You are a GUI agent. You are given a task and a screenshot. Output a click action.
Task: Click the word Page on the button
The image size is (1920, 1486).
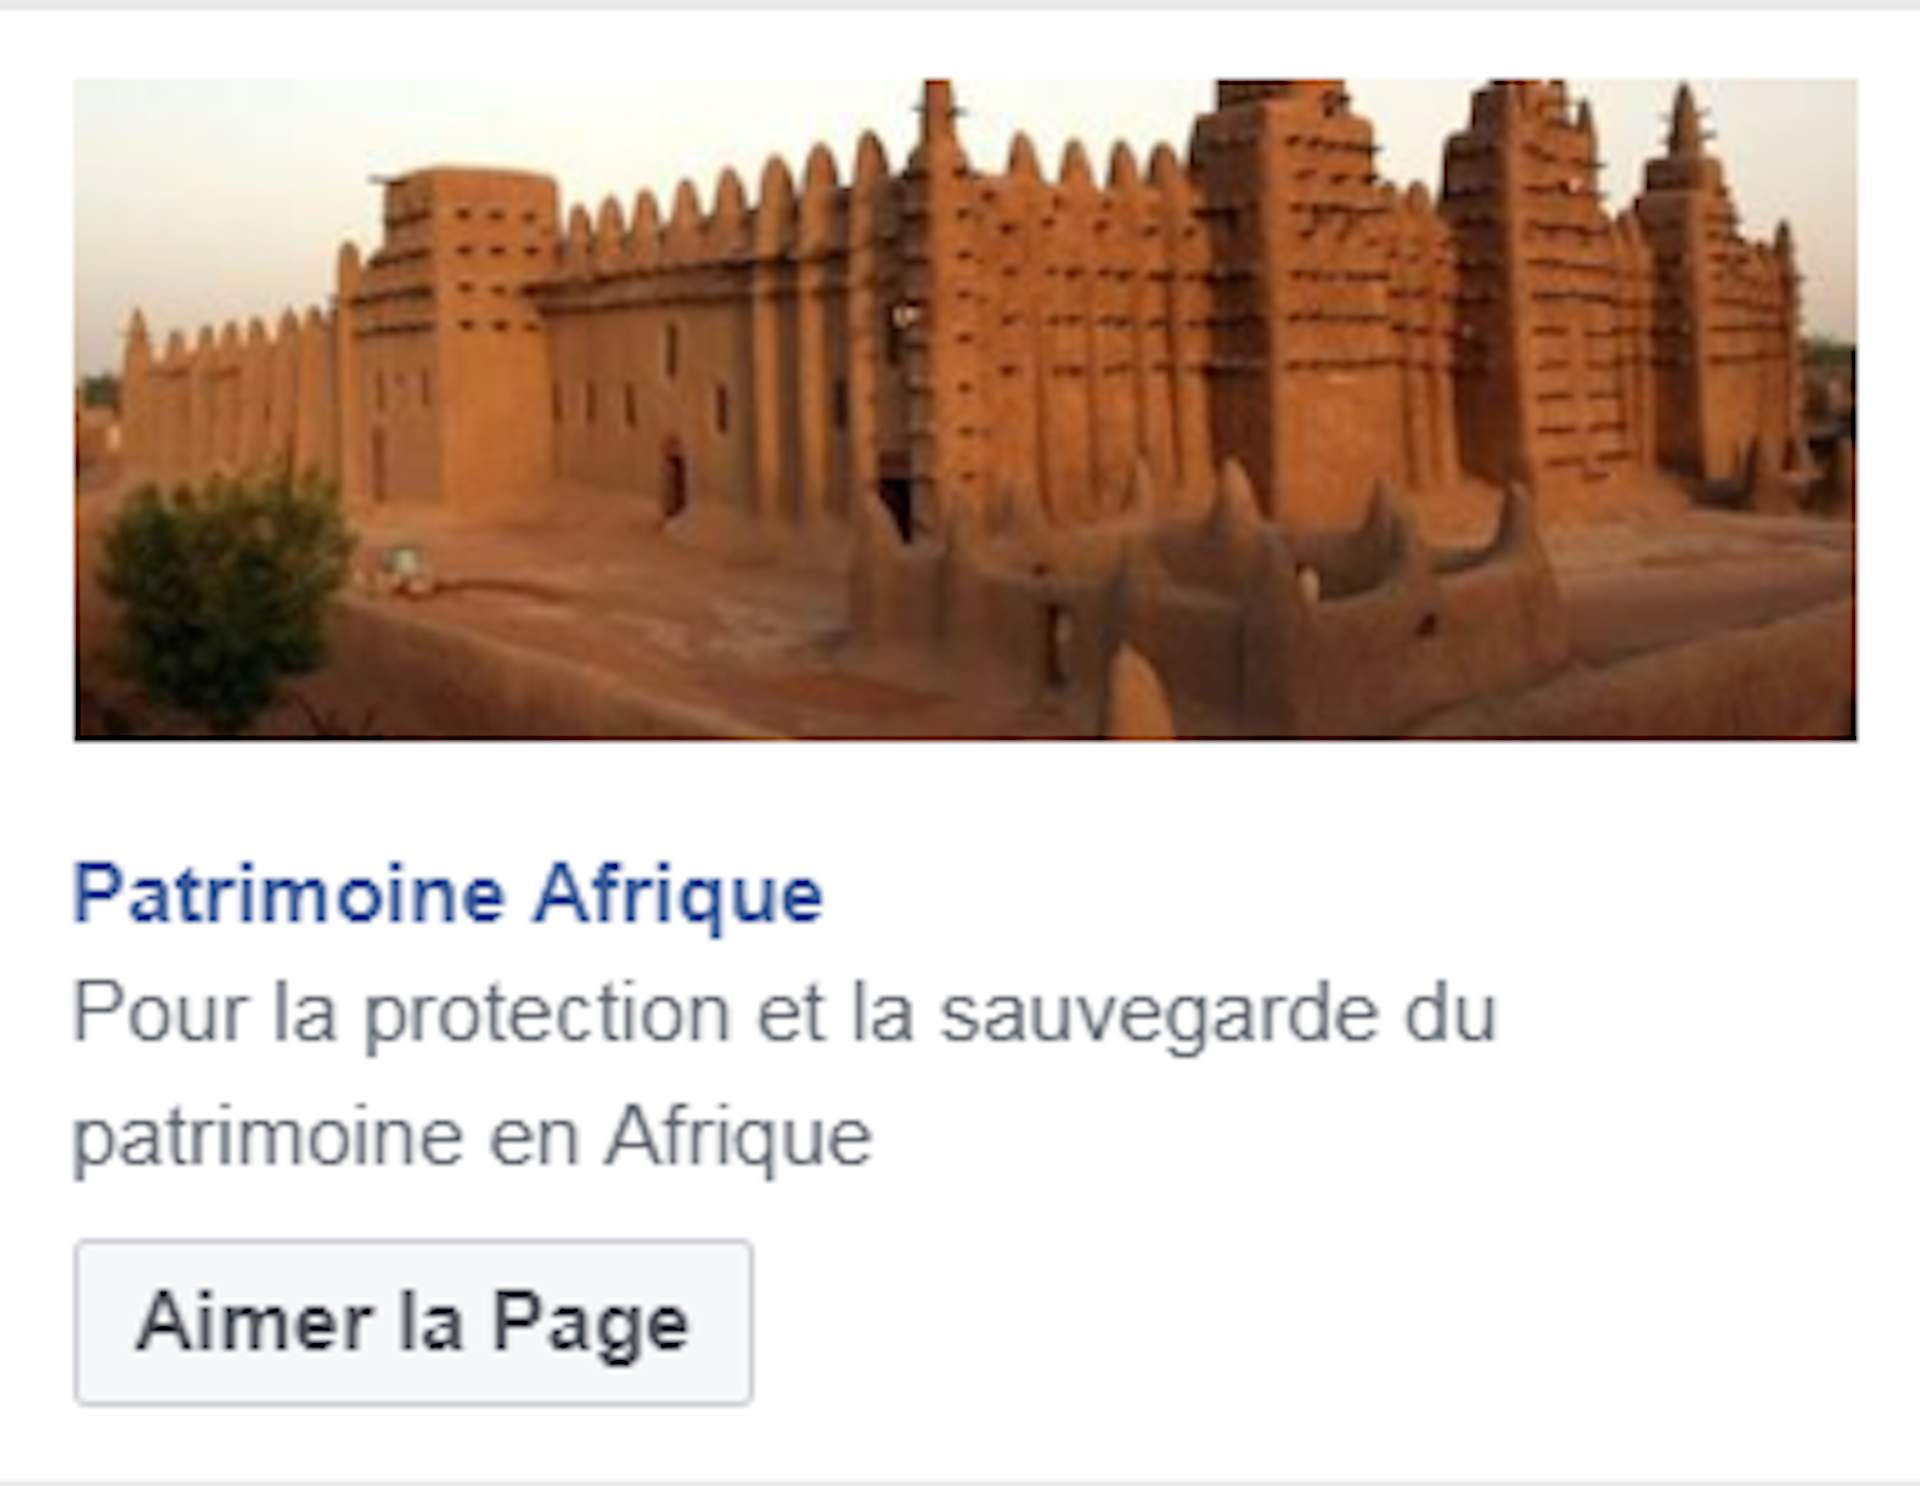click(590, 1326)
